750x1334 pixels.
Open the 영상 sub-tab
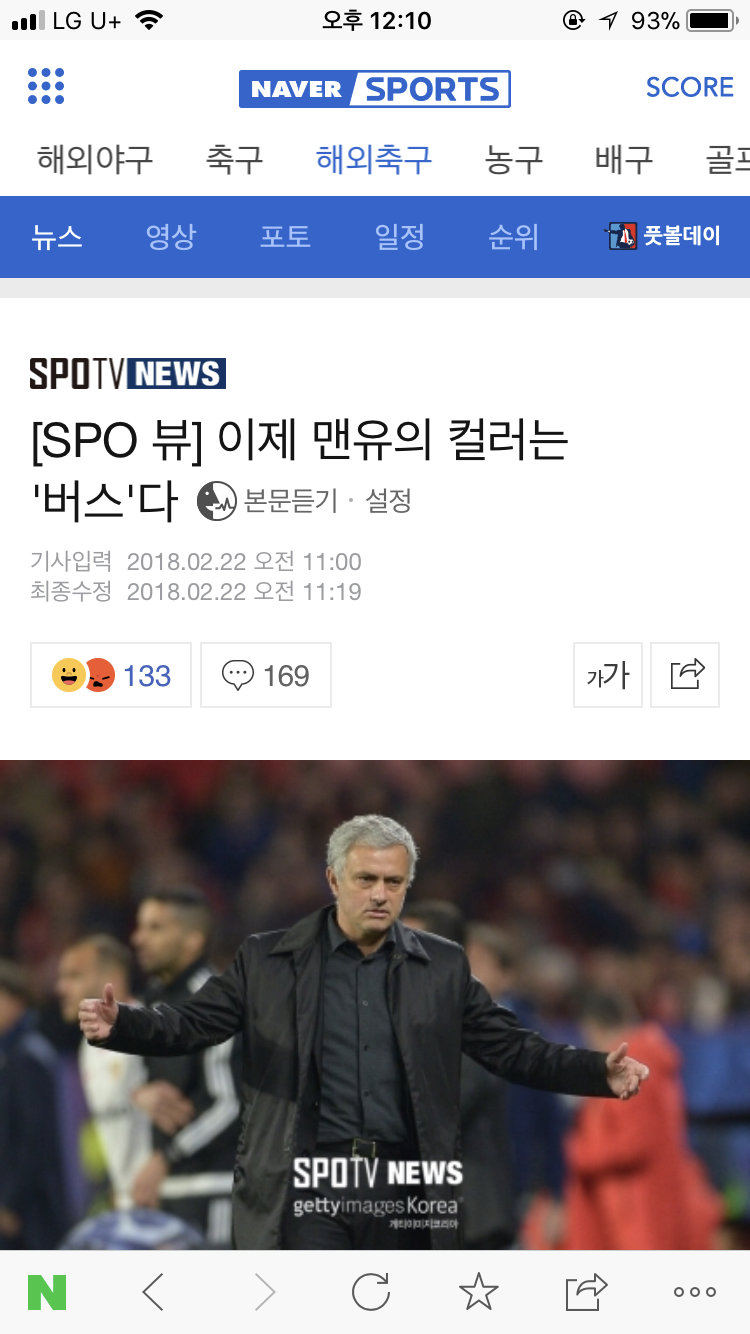pos(171,237)
